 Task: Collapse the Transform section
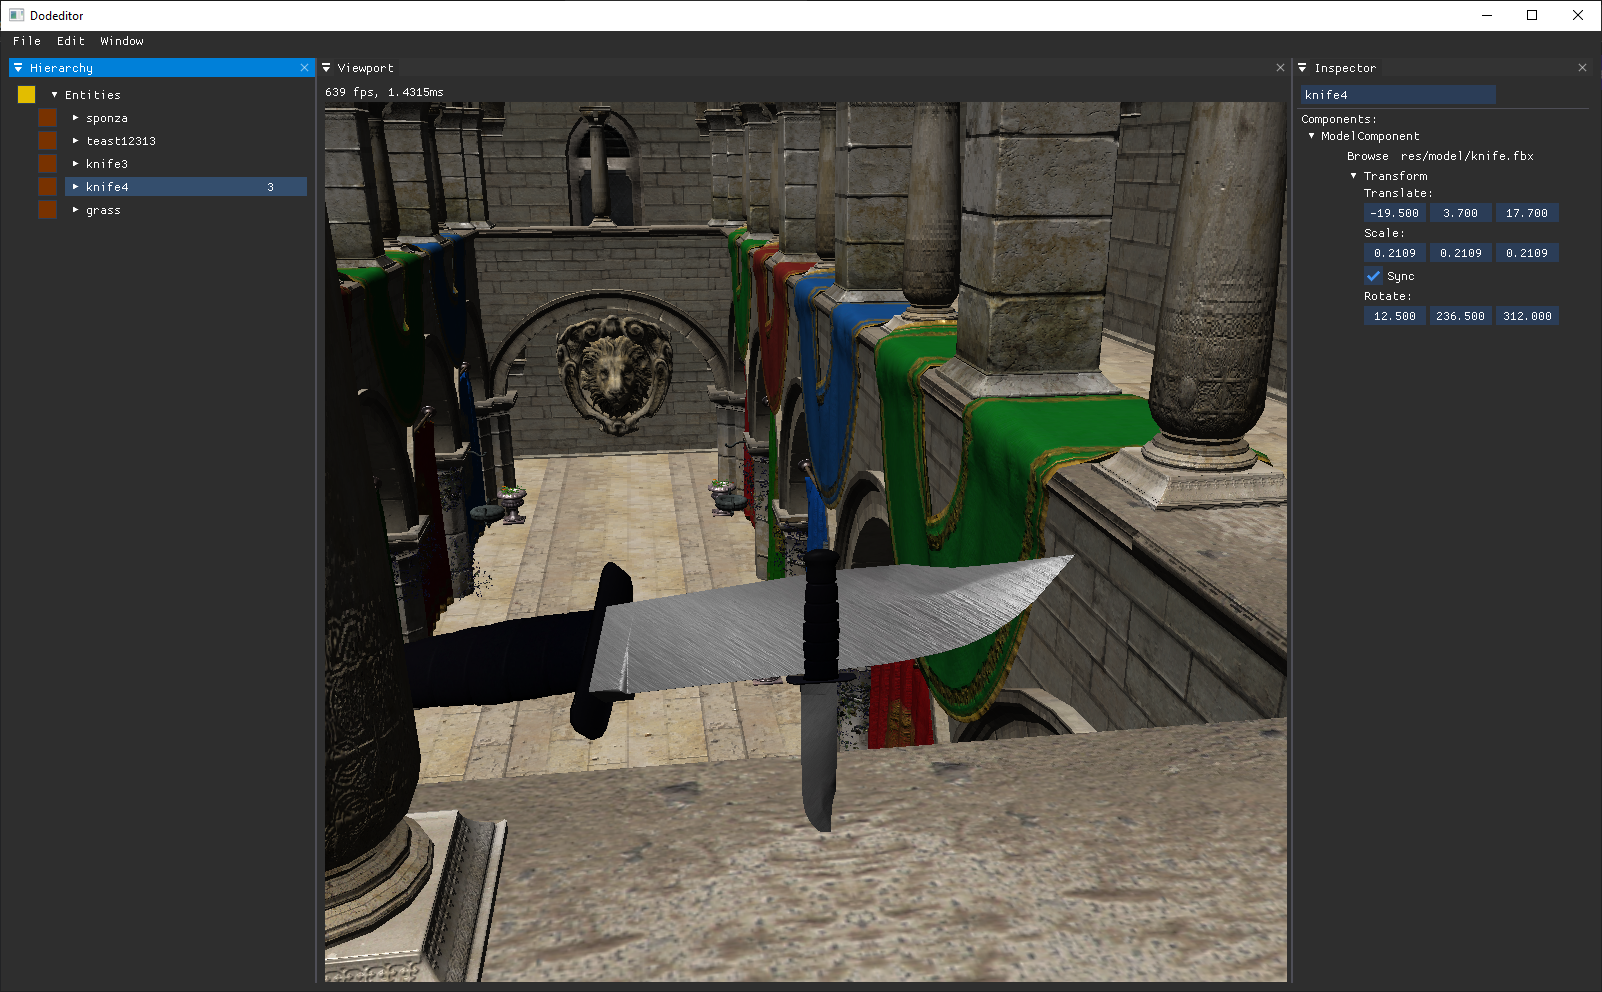click(x=1354, y=176)
